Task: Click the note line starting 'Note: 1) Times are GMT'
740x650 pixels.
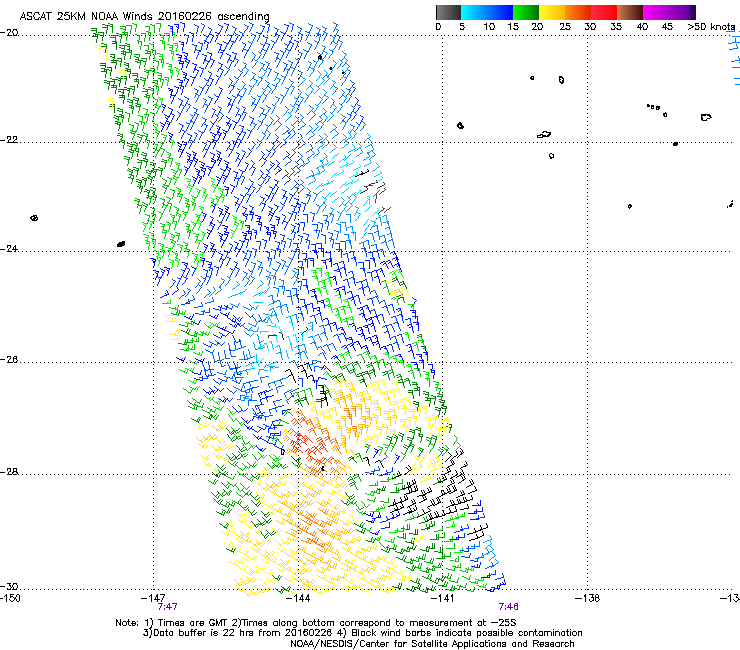Action: click(x=316, y=623)
